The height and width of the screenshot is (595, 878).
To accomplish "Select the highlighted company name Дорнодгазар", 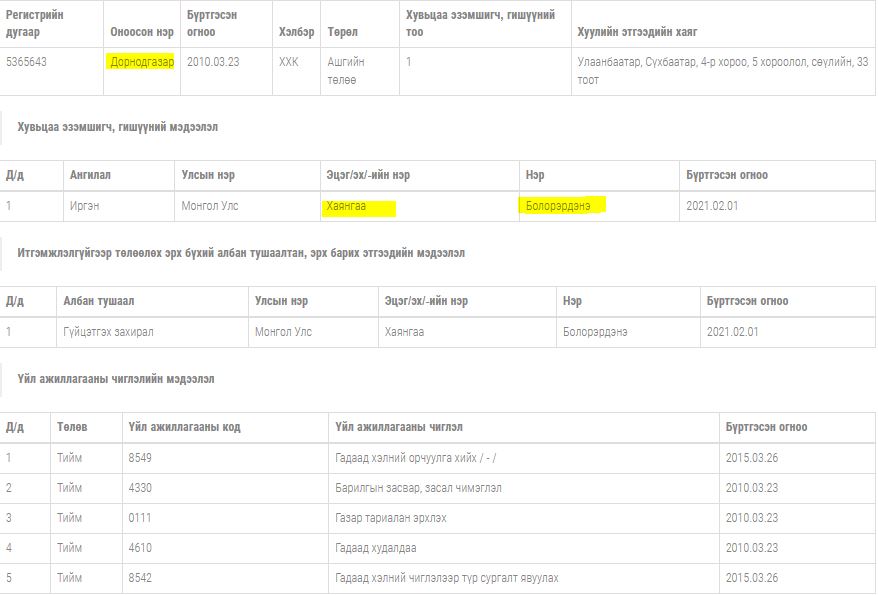I will pos(141,62).
